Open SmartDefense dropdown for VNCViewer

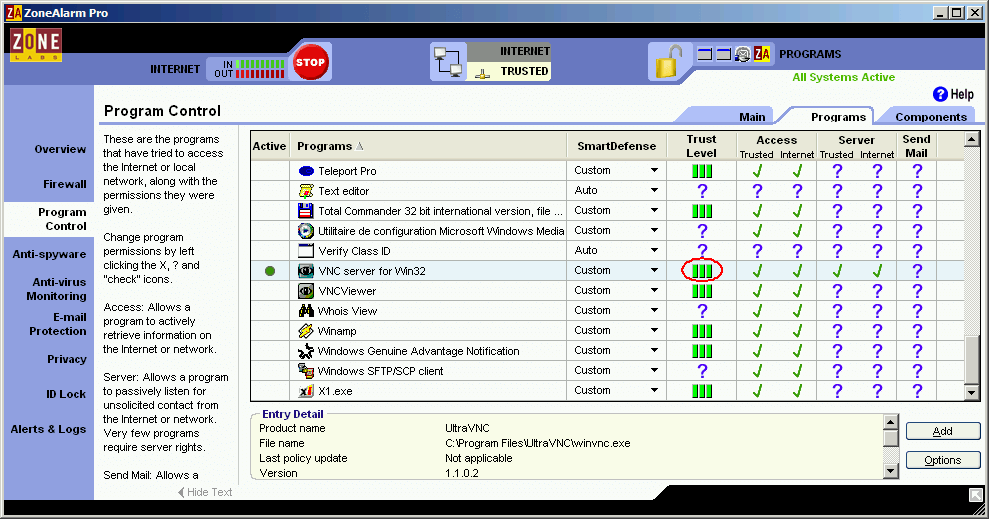(x=654, y=291)
